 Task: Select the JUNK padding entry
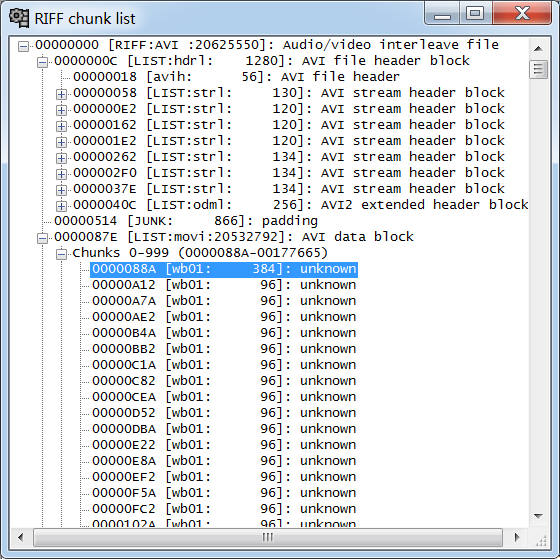tap(186, 221)
